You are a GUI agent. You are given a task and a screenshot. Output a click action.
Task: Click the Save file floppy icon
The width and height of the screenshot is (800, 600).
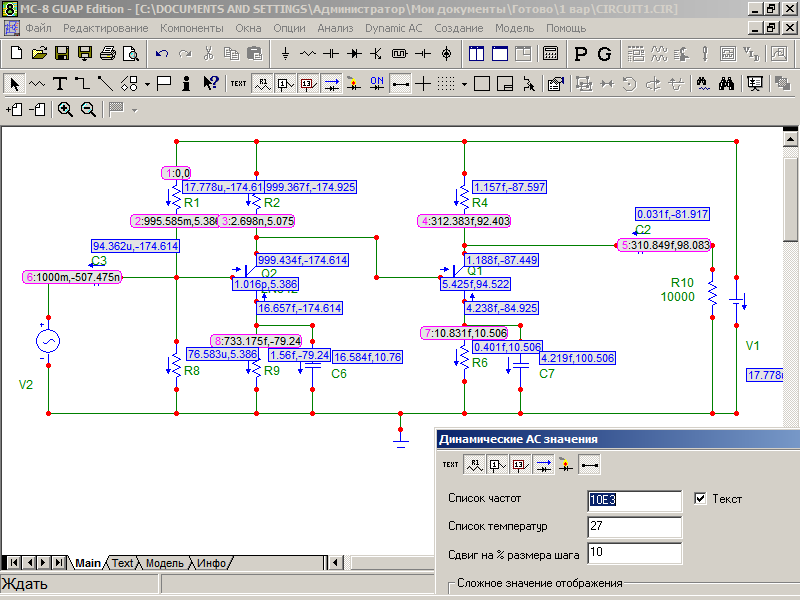pyautogui.click(x=62, y=52)
